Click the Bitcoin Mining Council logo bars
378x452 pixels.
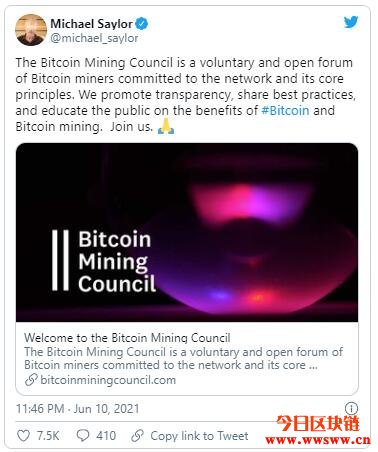tap(60, 260)
